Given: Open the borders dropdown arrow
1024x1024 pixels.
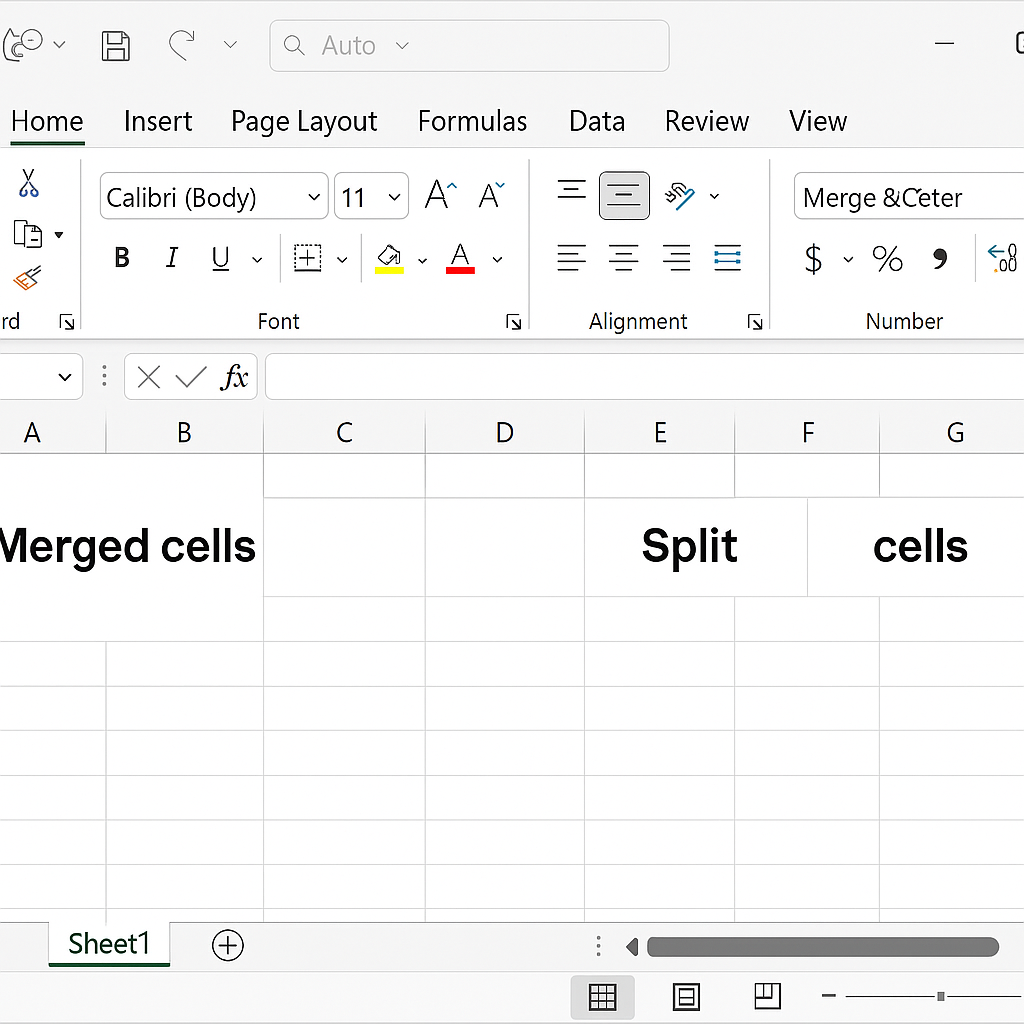Looking at the screenshot, I should coord(342,260).
